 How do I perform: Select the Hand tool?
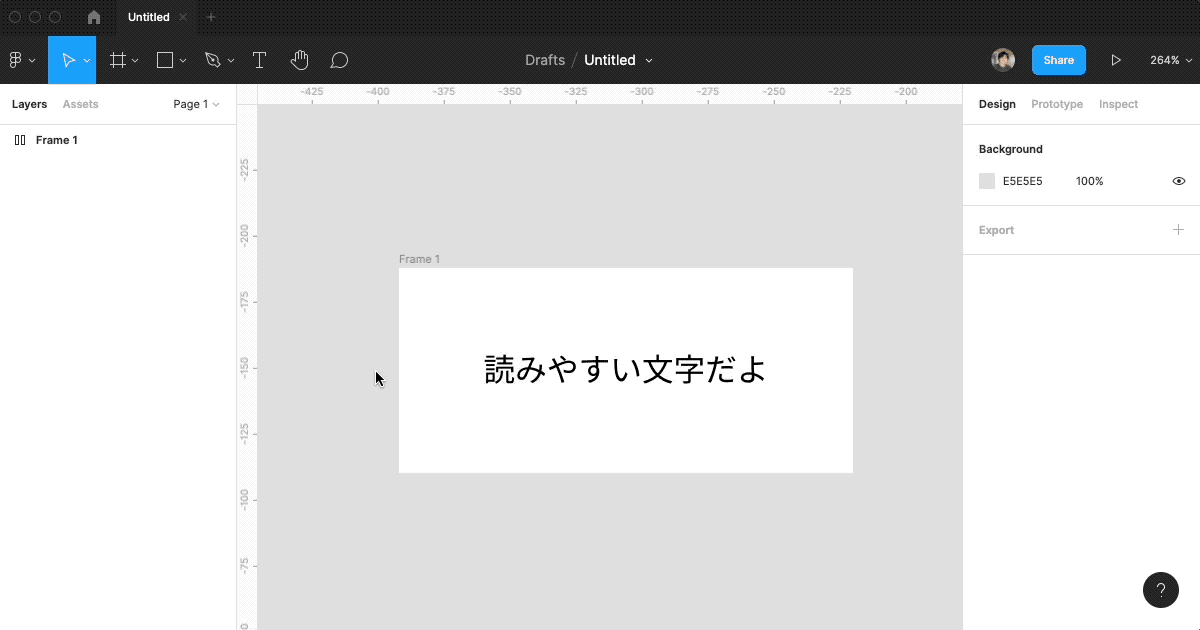click(x=299, y=60)
